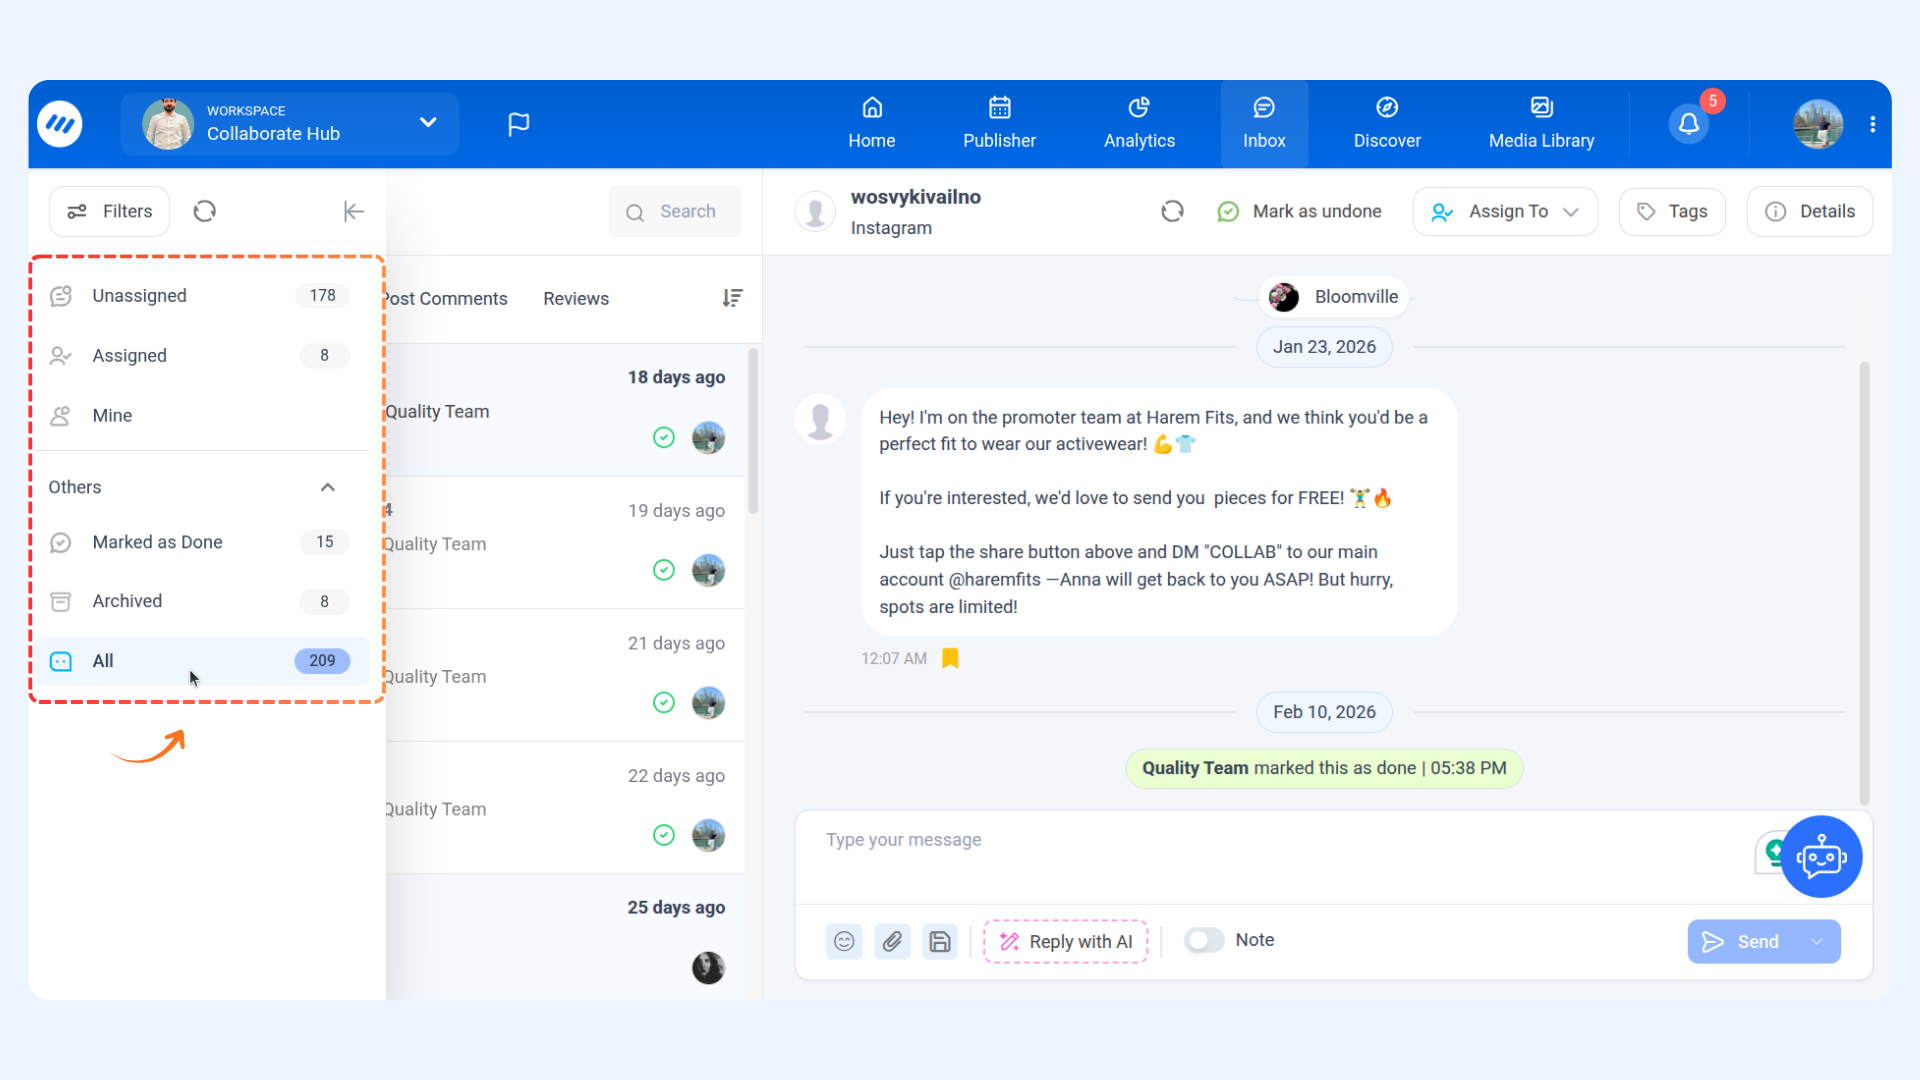This screenshot has height=1080, width=1920.
Task: Refresh the inbox list beside Filters
Action: click(205, 211)
